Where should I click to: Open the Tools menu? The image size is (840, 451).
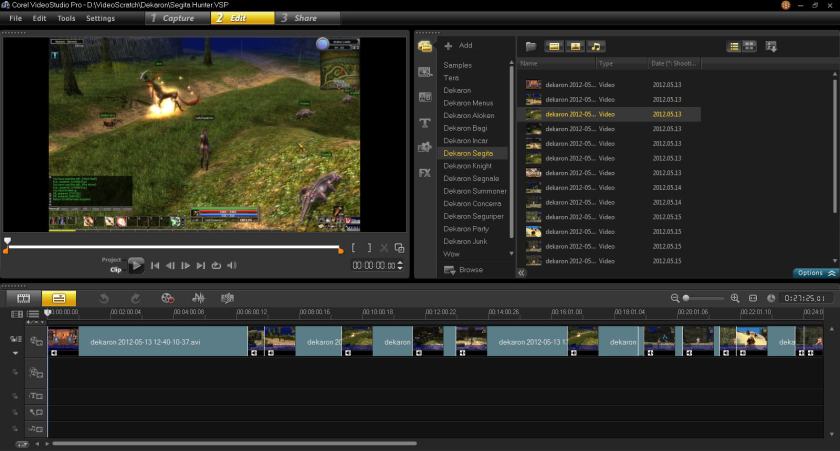[x=66, y=18]
